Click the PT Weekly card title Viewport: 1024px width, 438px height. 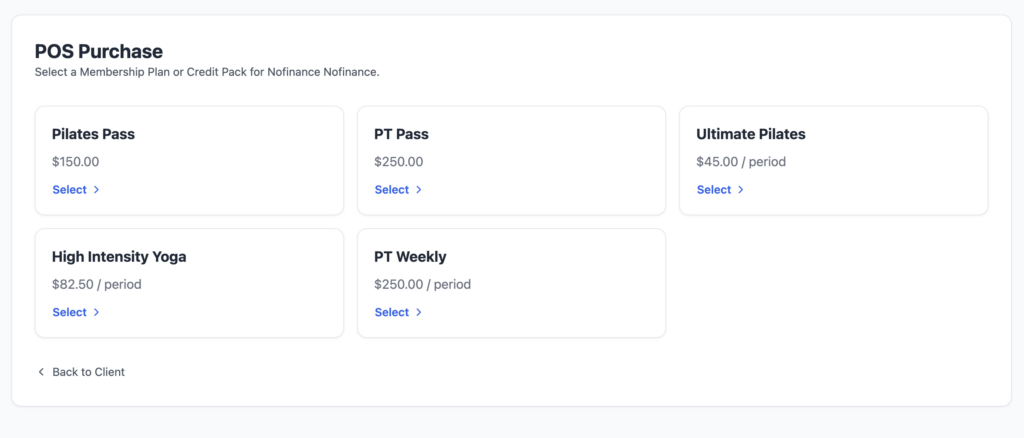tap(410, 257)
